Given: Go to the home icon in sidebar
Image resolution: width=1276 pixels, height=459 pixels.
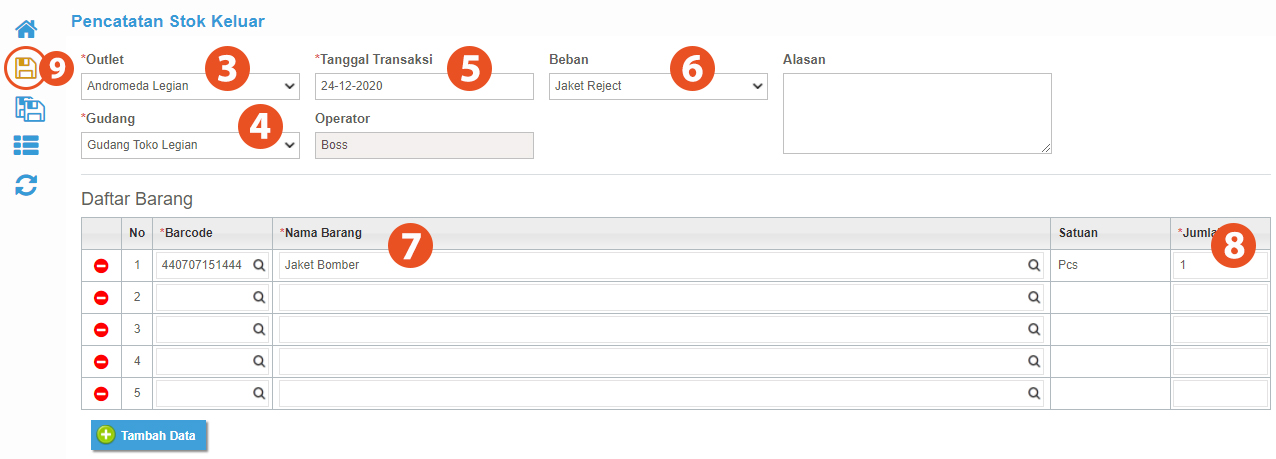Looking at the screenshot, I should [x=26, y=29].
